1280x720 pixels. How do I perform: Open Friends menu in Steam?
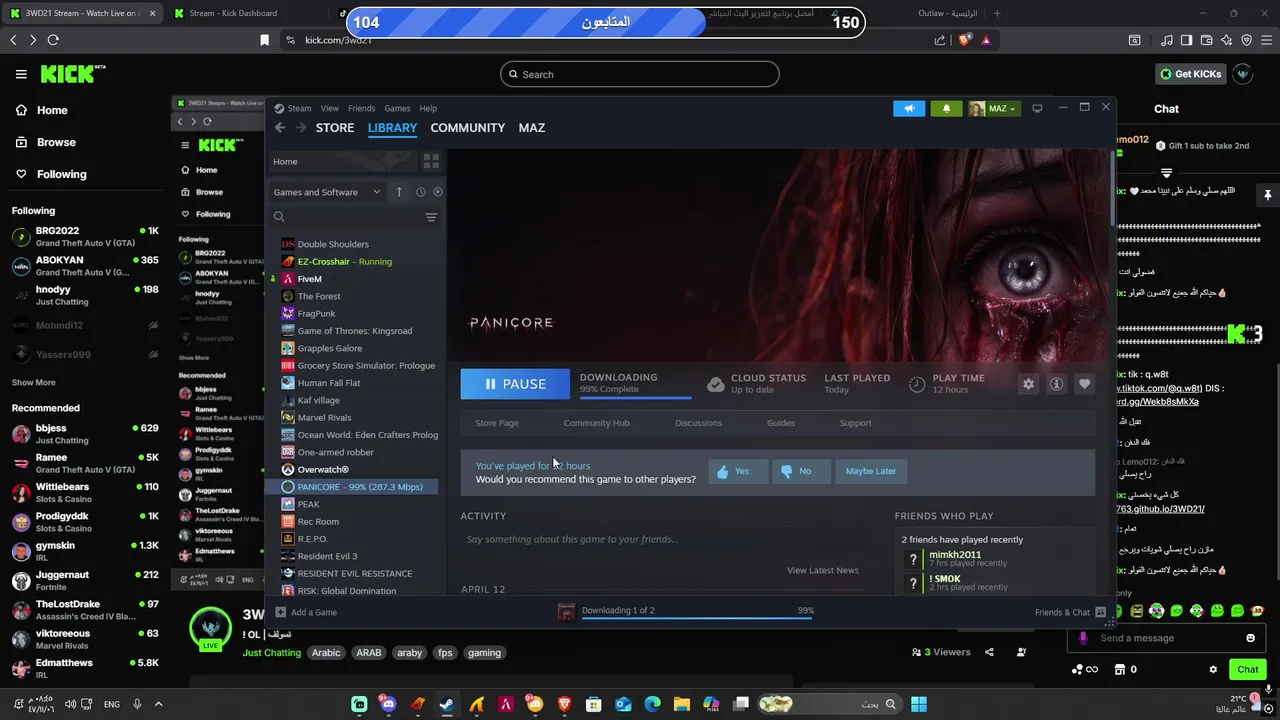(x=361, y=108)
